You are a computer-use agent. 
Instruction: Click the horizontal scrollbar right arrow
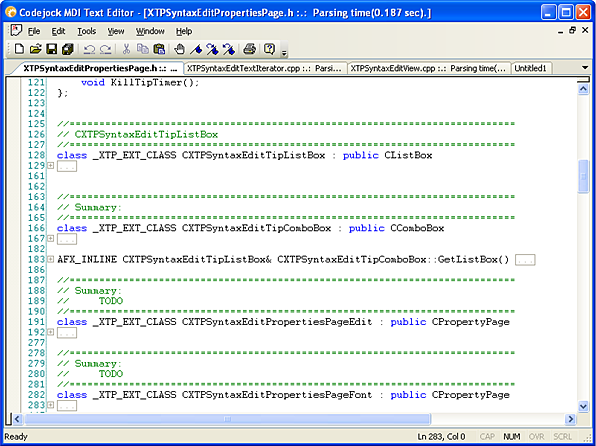571,419
